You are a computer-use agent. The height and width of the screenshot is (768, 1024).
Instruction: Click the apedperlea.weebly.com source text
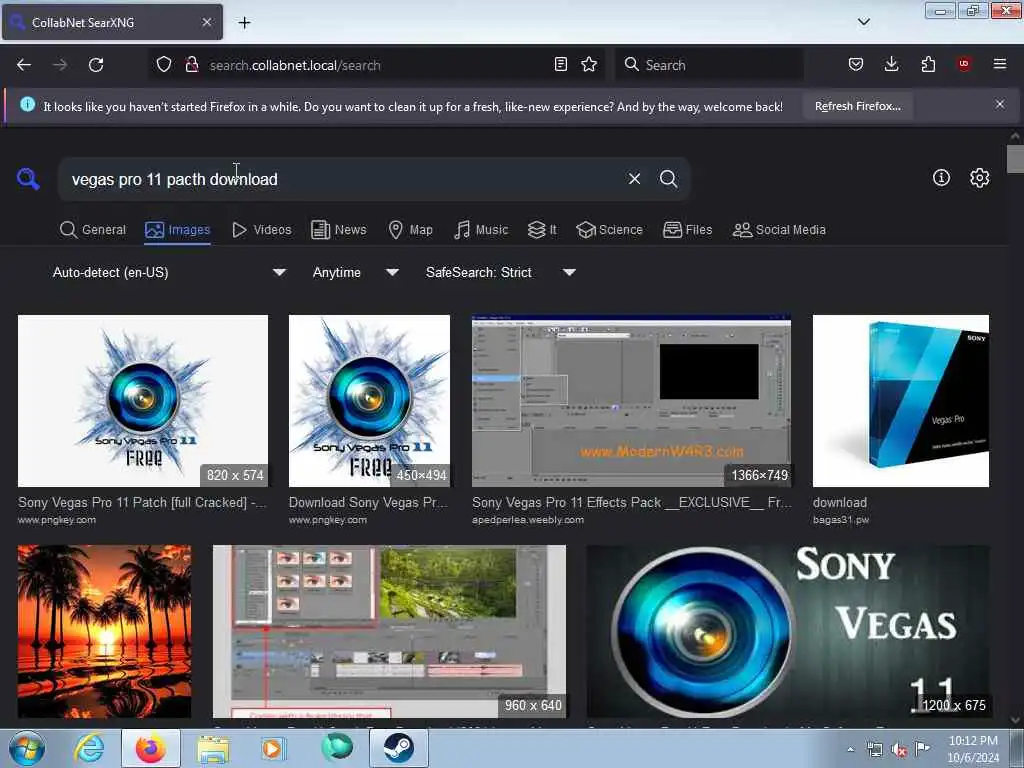click(528, 520)
